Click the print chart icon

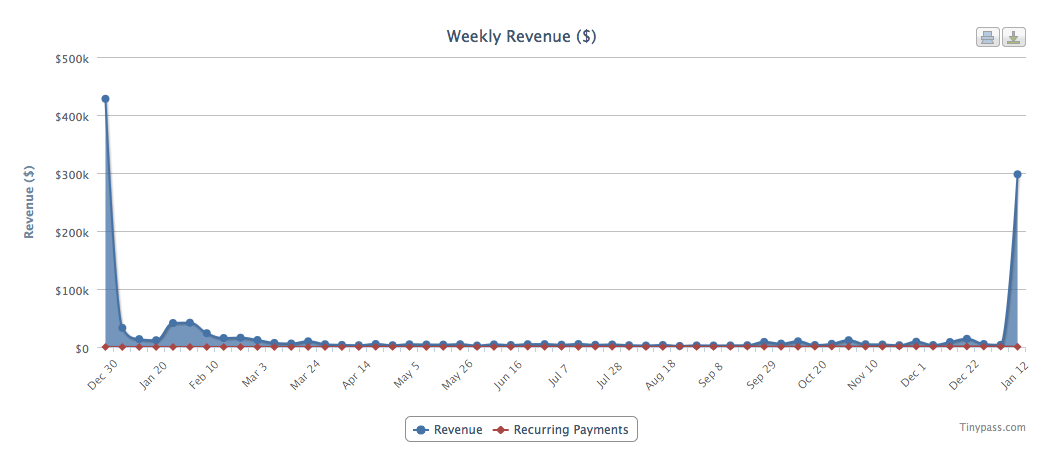987,38
